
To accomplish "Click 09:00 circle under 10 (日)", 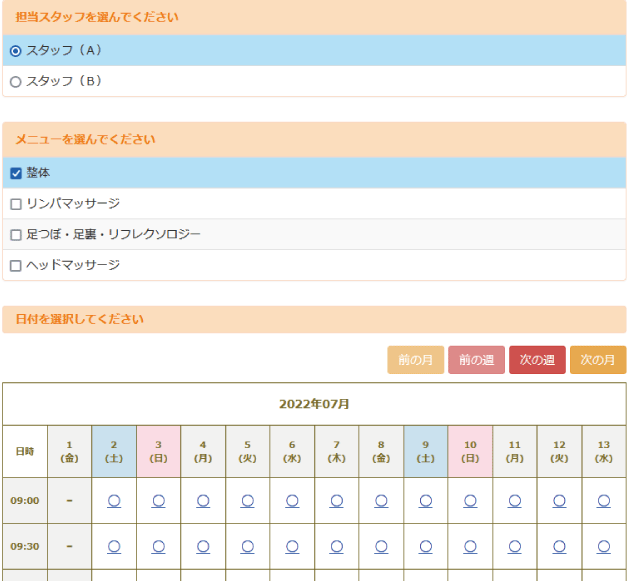I will (x=470, y=500).
